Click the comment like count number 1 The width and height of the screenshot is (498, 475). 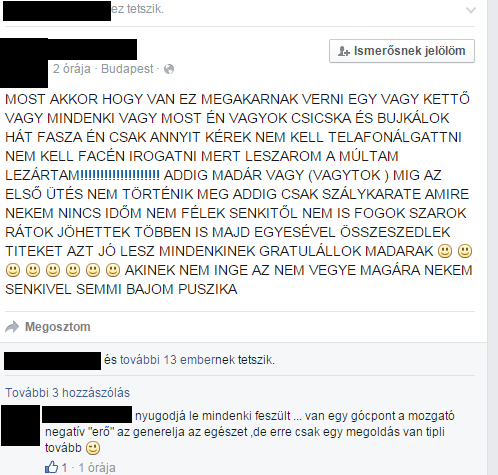click(64, 468)
